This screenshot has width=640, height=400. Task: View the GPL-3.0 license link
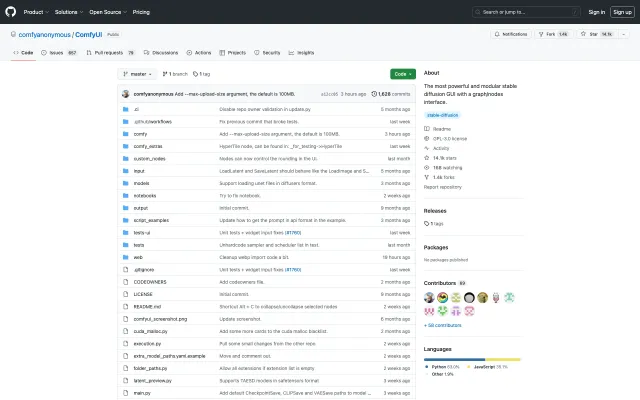point(448,138)
